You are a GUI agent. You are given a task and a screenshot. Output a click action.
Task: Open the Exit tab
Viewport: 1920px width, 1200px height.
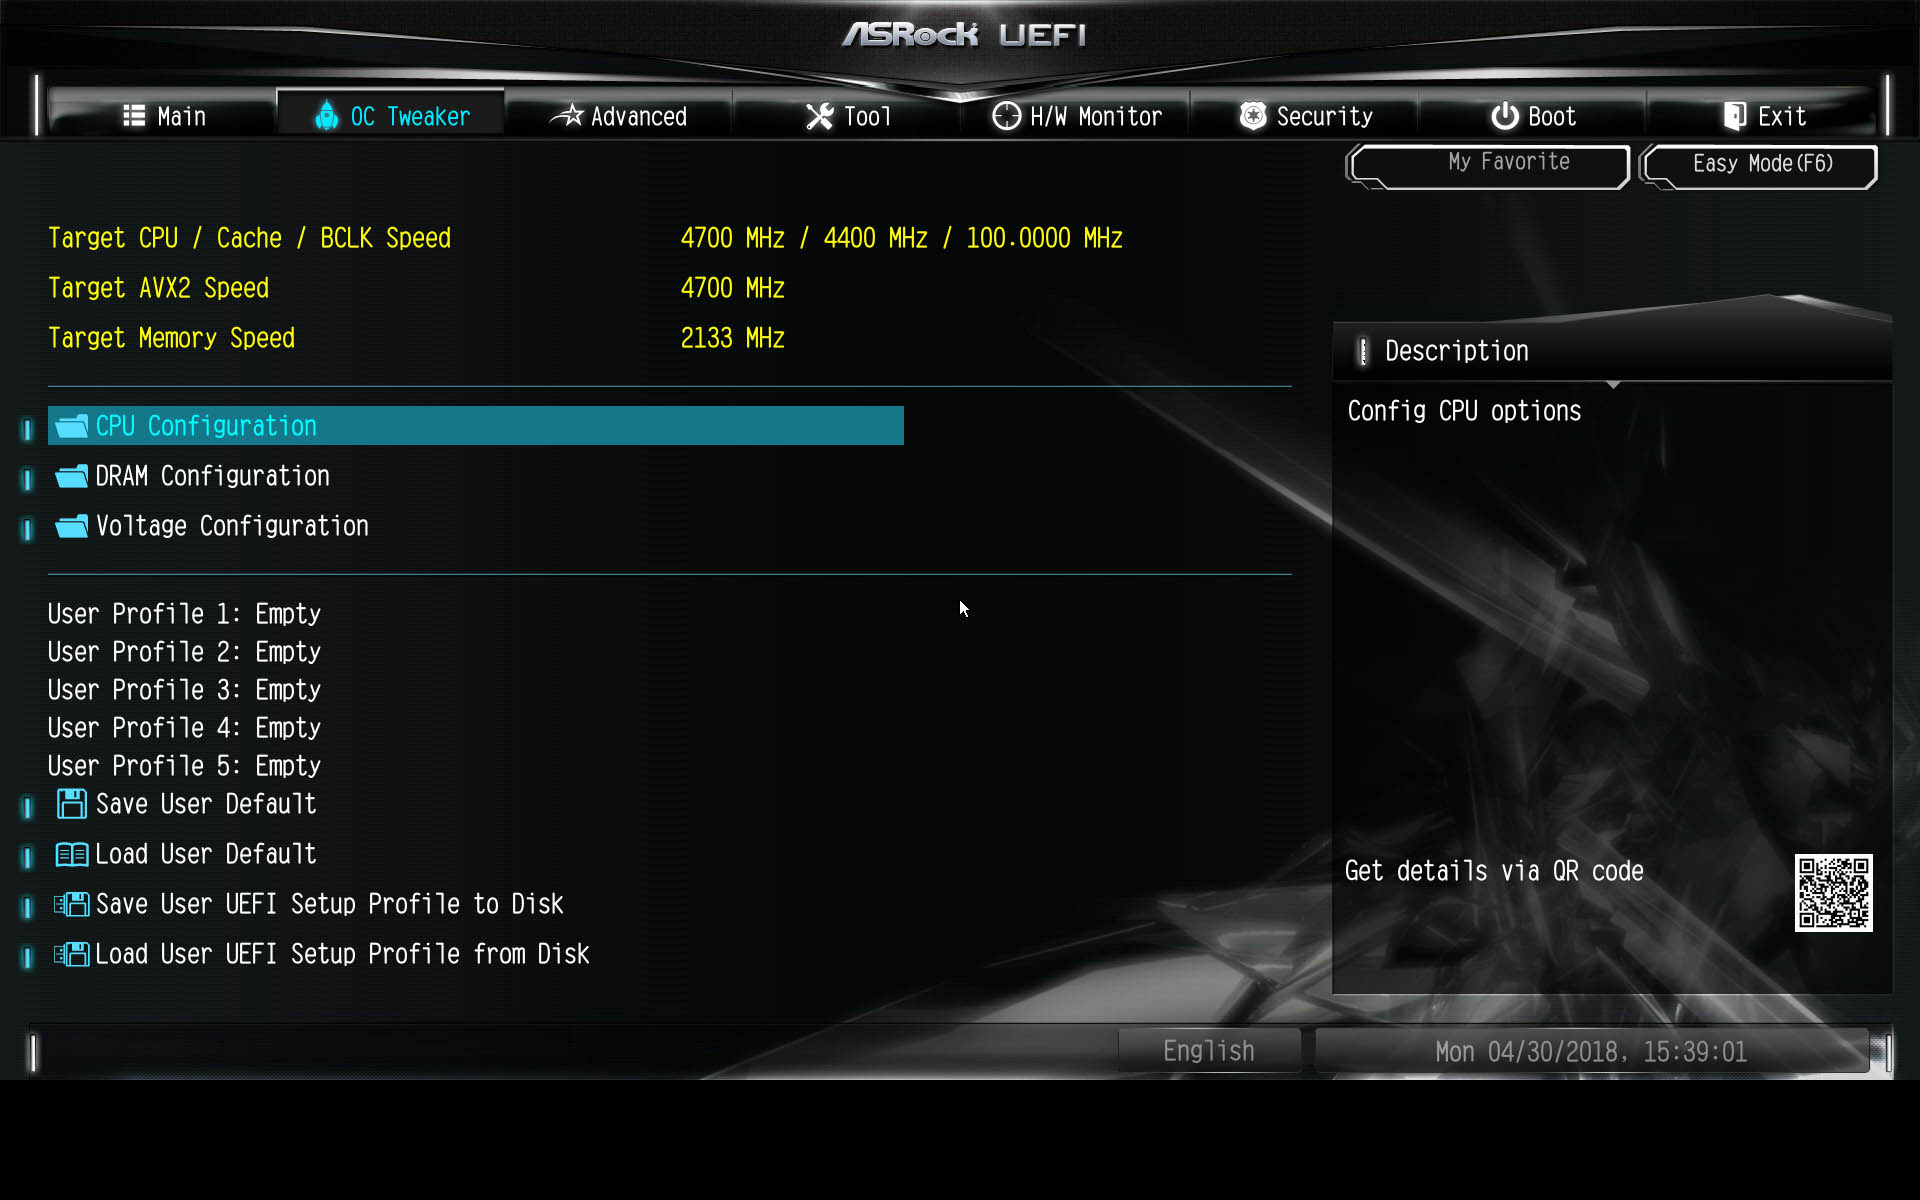1764,116
